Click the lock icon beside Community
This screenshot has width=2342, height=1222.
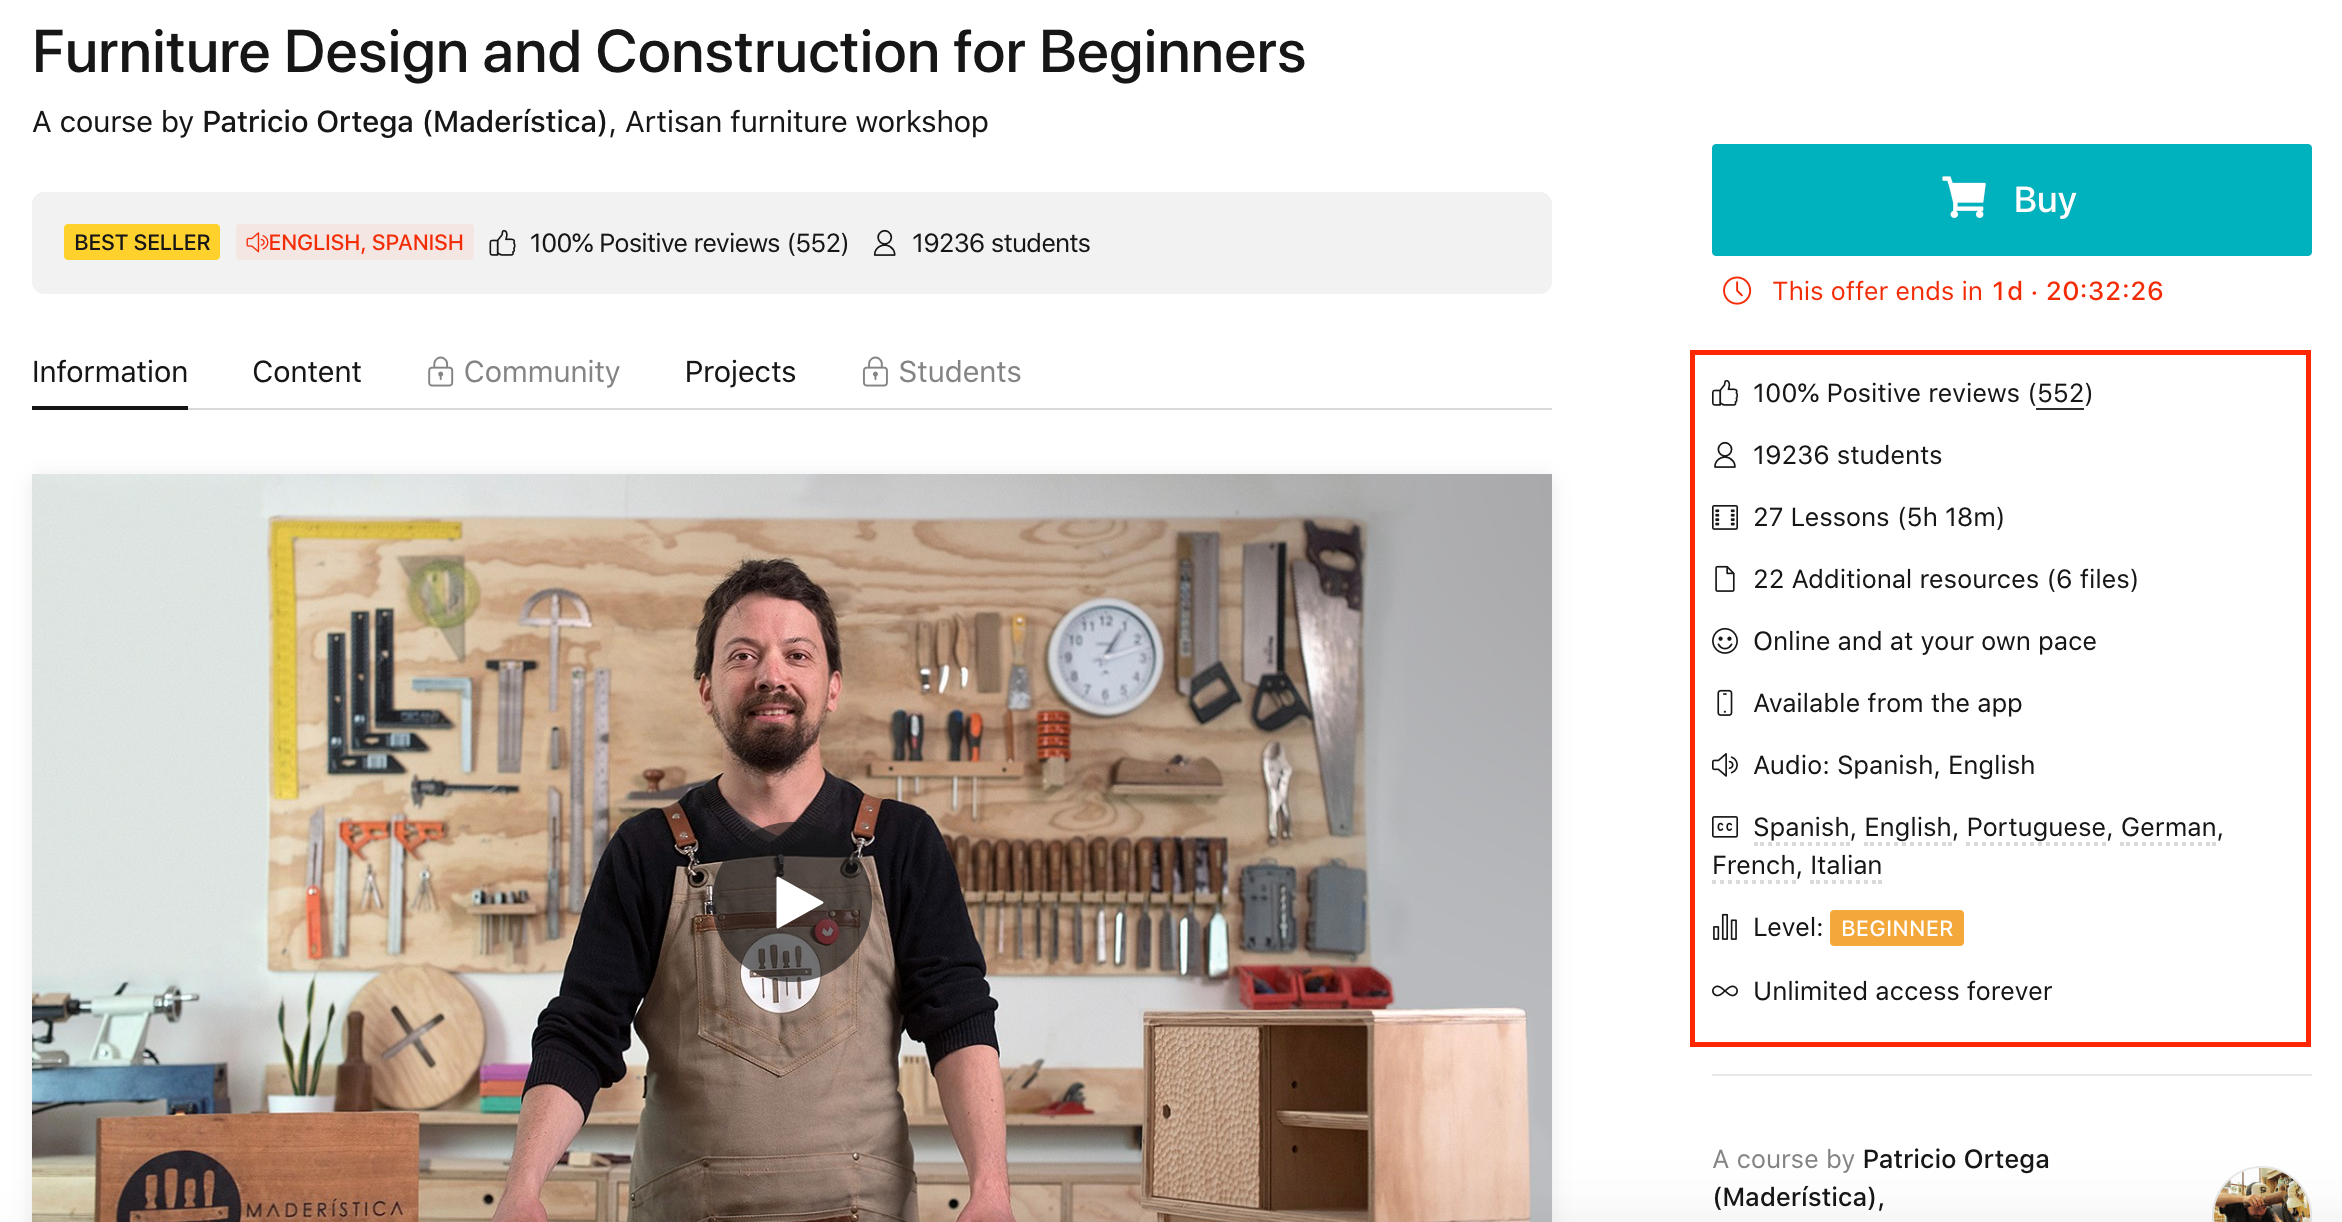point(440,372)
